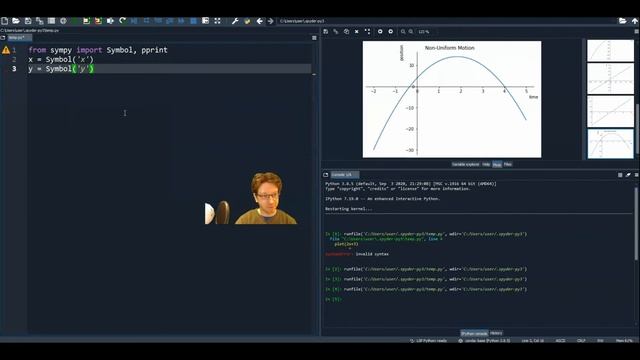Select the parabola plot thumbnail
Image resolution: width=640 pixels, height=360 pixels.
click(610, 144)
